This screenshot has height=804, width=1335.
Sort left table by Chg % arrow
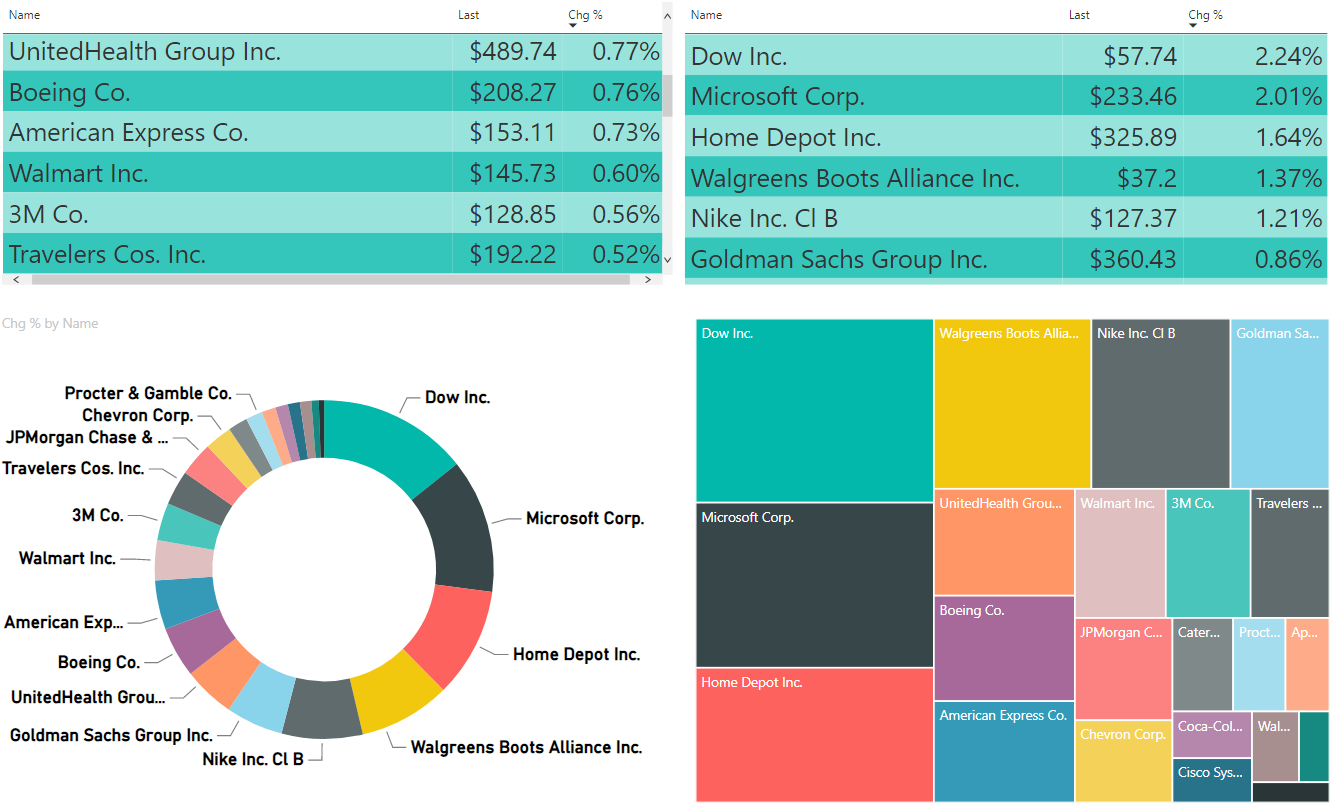[x=573, y=25]
